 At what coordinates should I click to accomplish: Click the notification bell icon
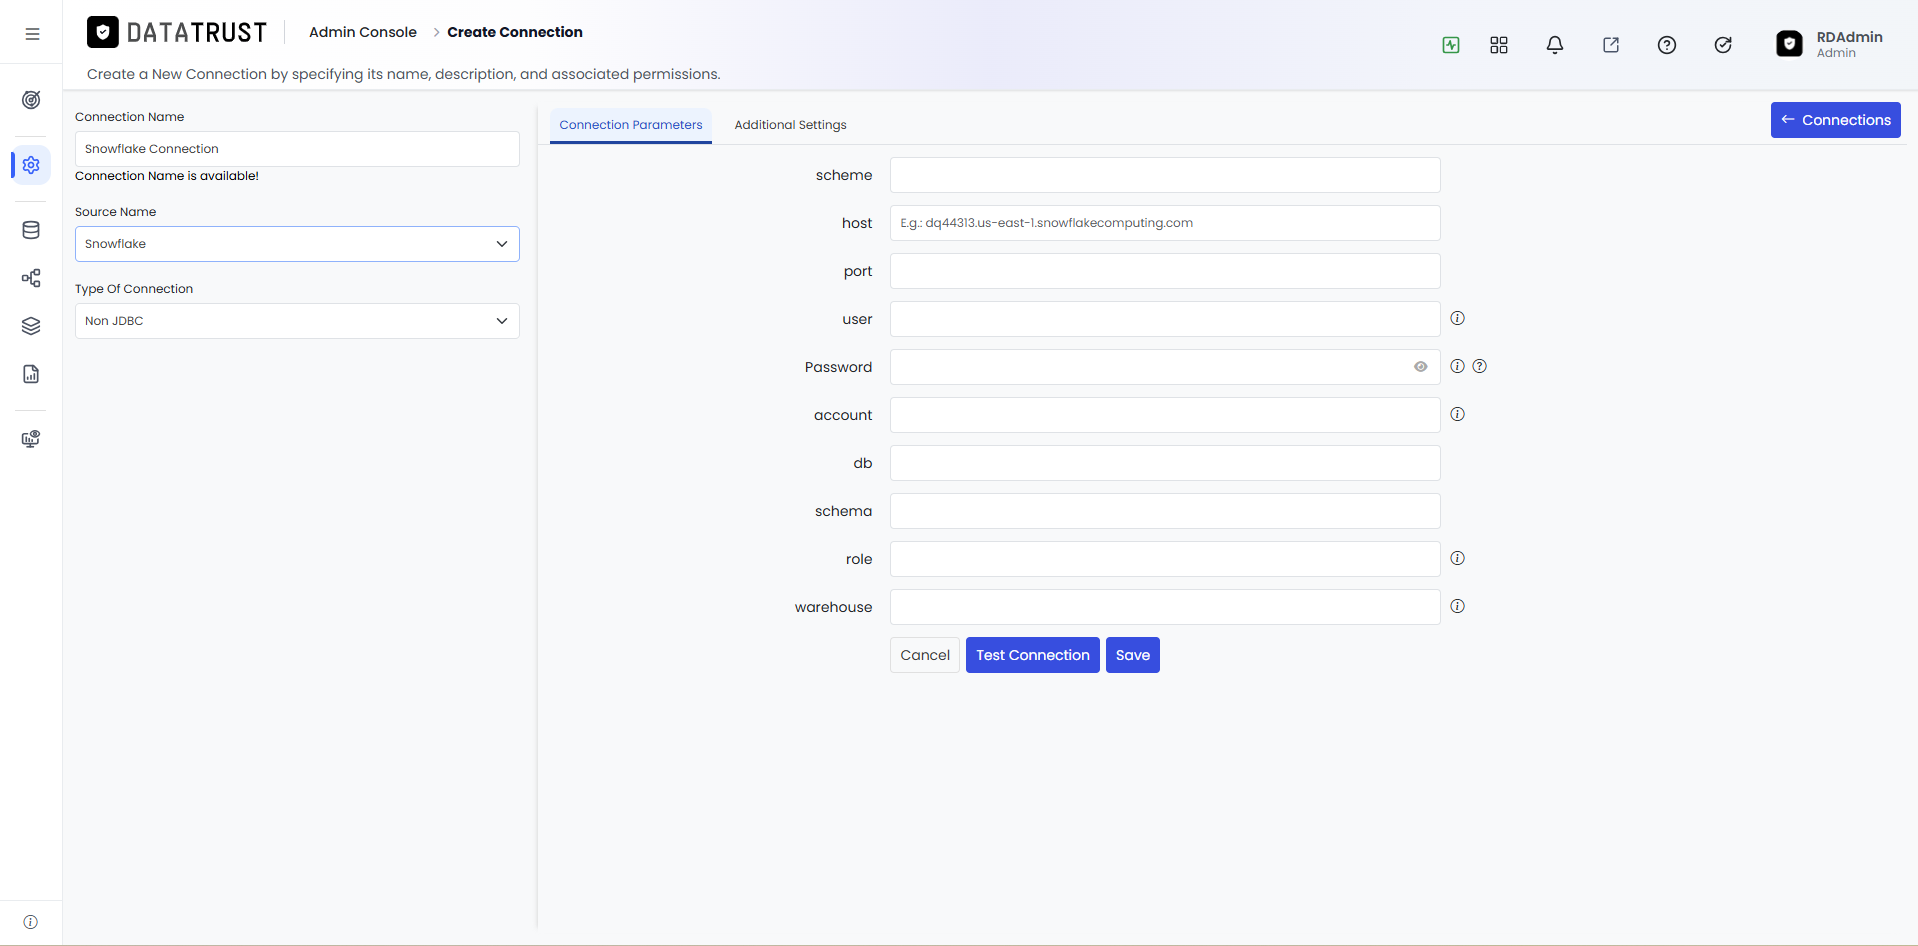(x=1555, y=45)
